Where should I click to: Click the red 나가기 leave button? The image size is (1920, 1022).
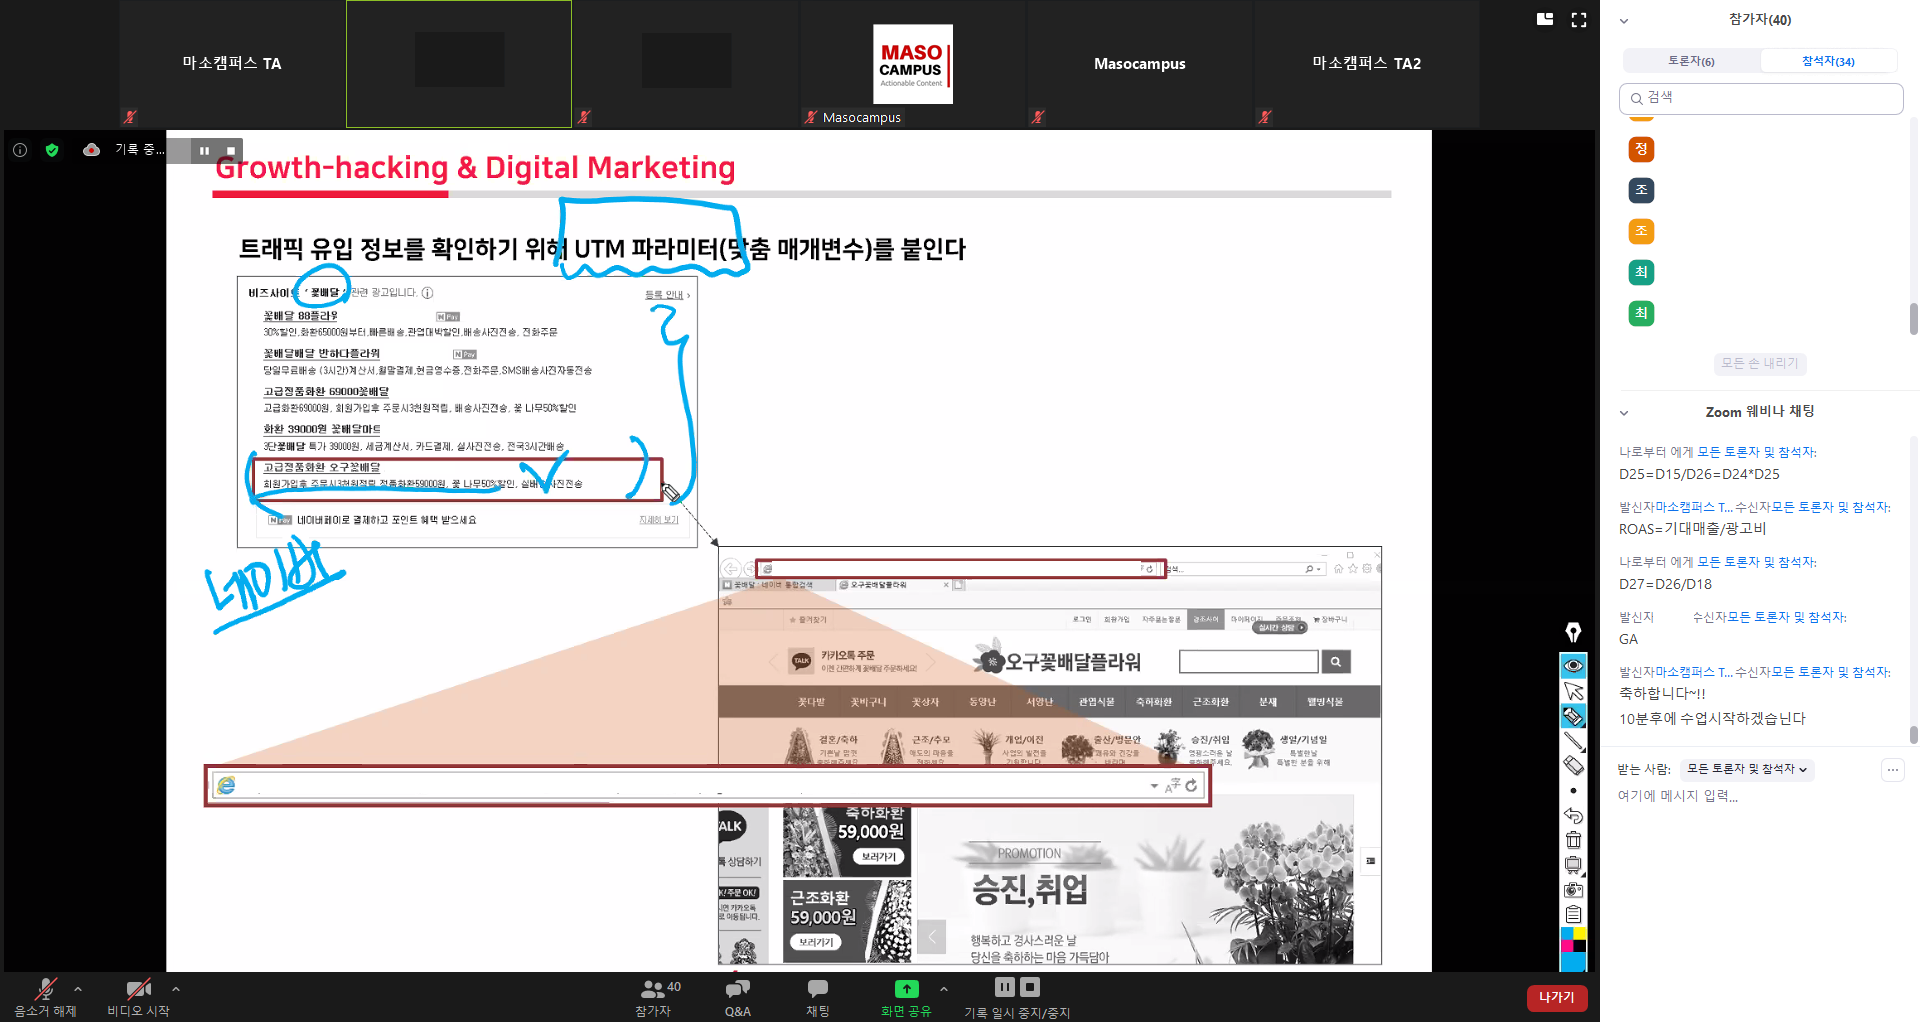(1556, 997)
